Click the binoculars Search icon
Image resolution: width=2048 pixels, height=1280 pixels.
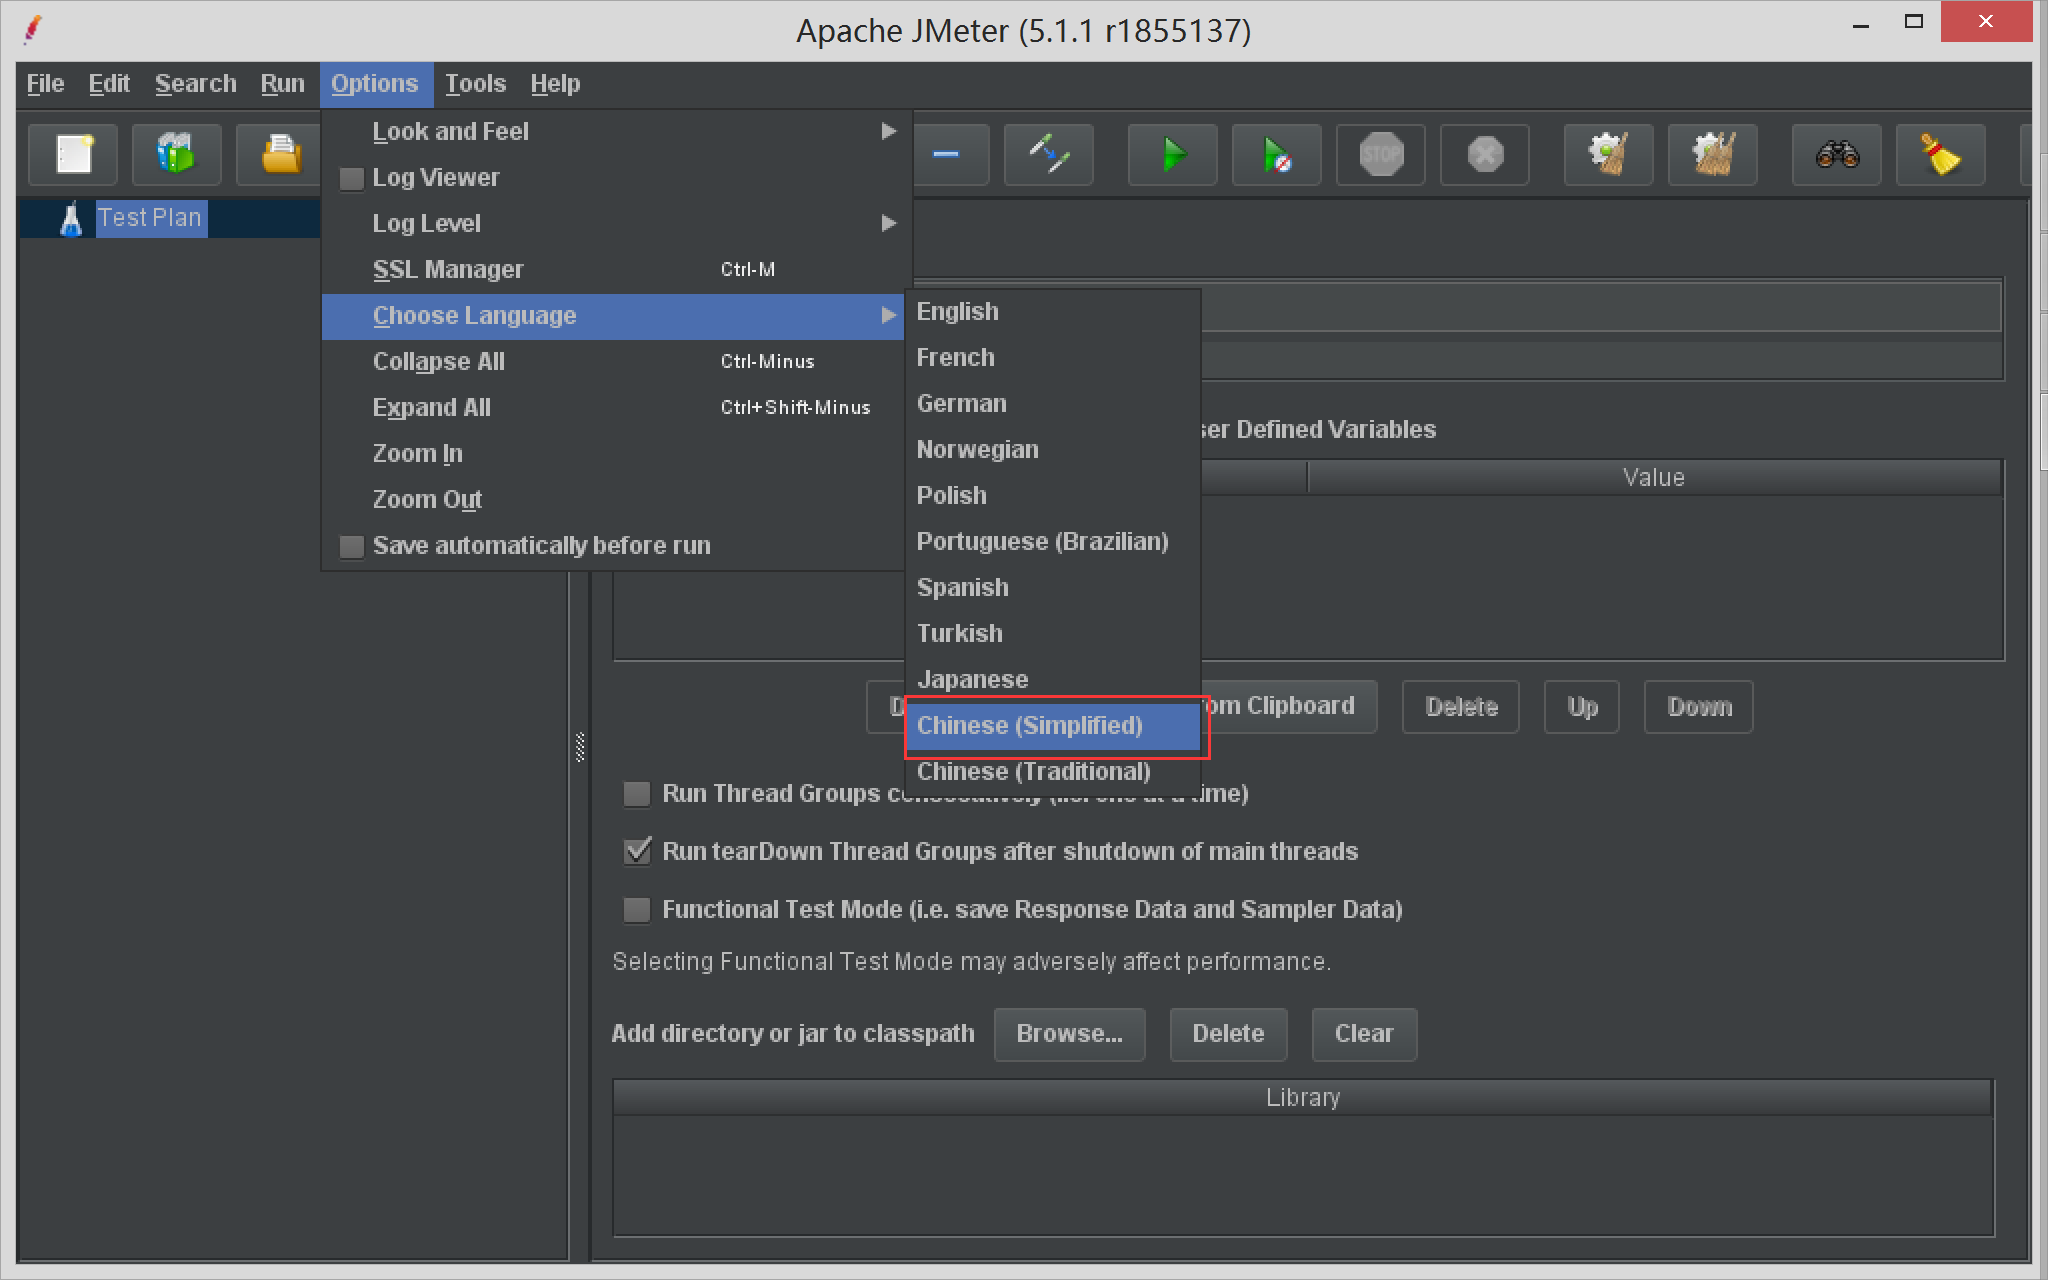pos(1836,155)
